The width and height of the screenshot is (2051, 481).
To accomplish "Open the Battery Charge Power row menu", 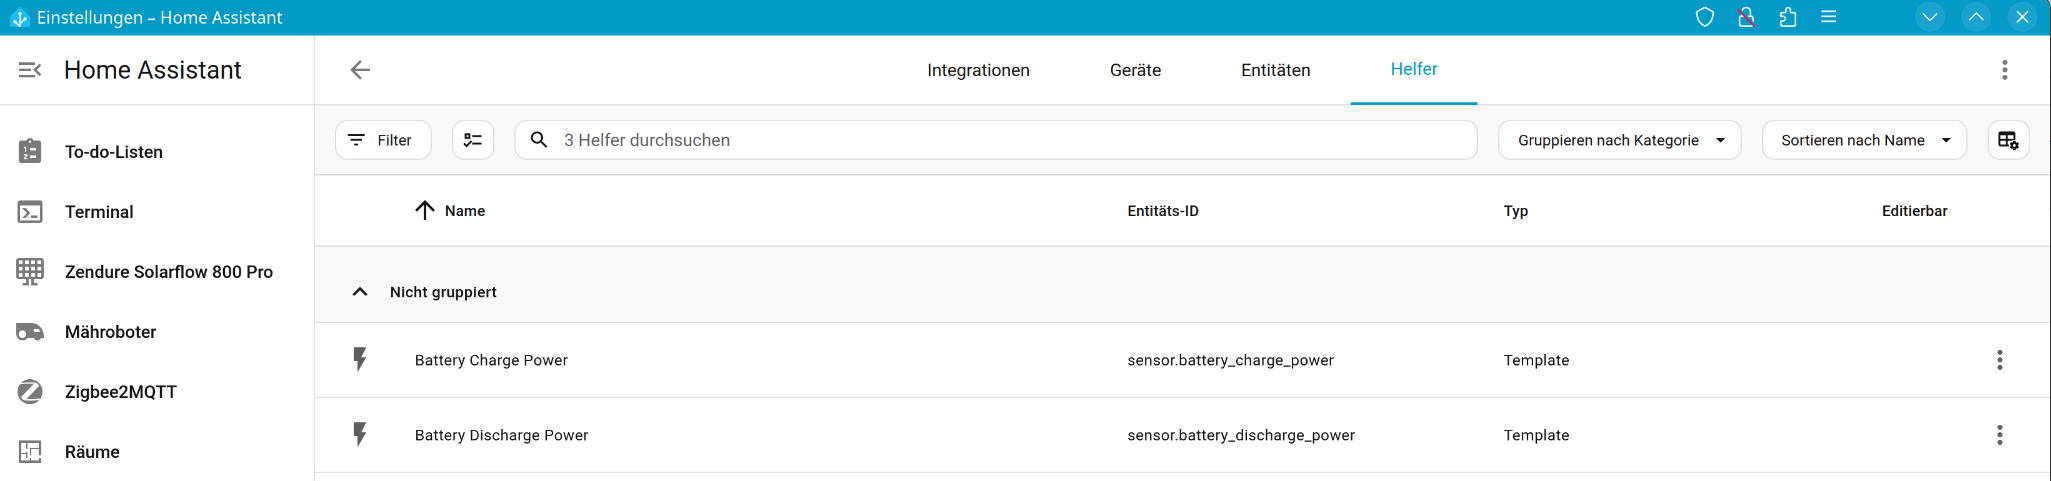I will tap(1999, 360).
